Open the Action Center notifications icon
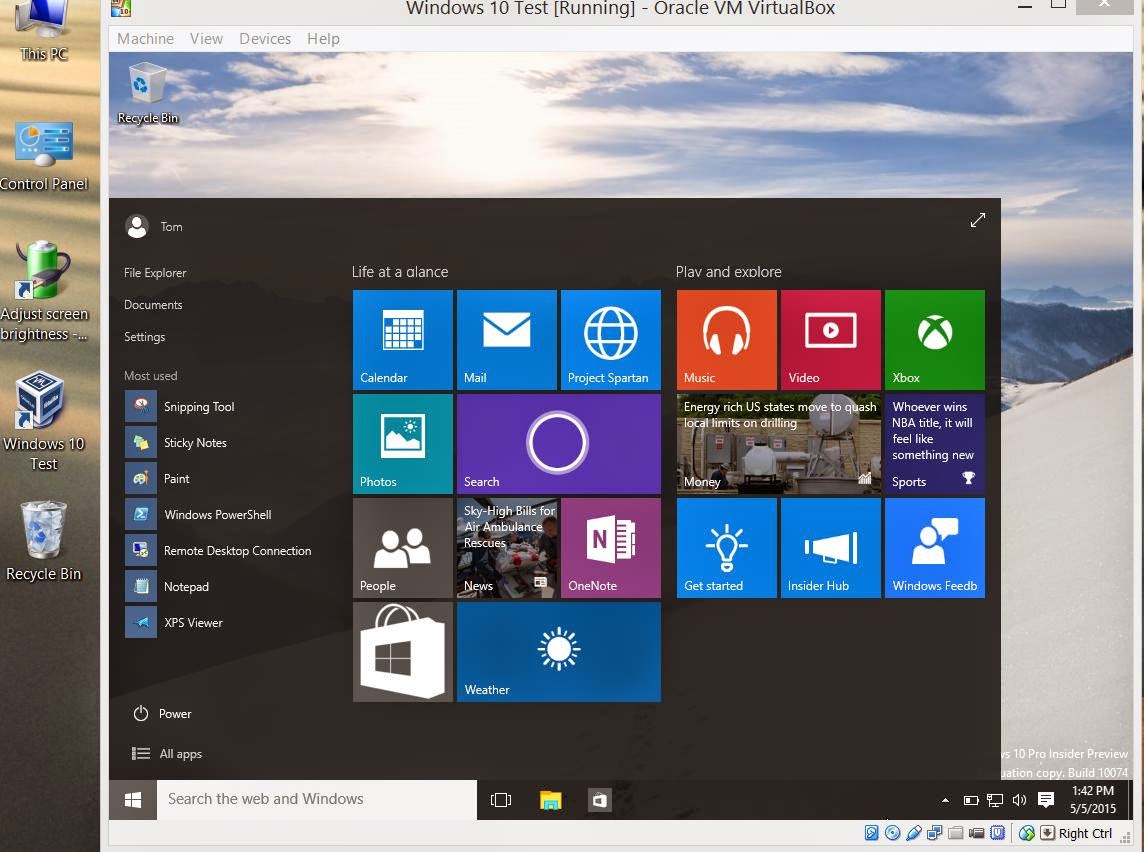 [1046, 800]
